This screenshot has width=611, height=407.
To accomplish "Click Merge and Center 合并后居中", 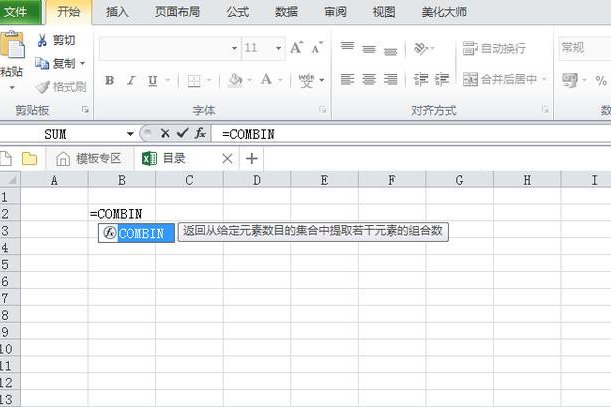I will tap(500, 80).
